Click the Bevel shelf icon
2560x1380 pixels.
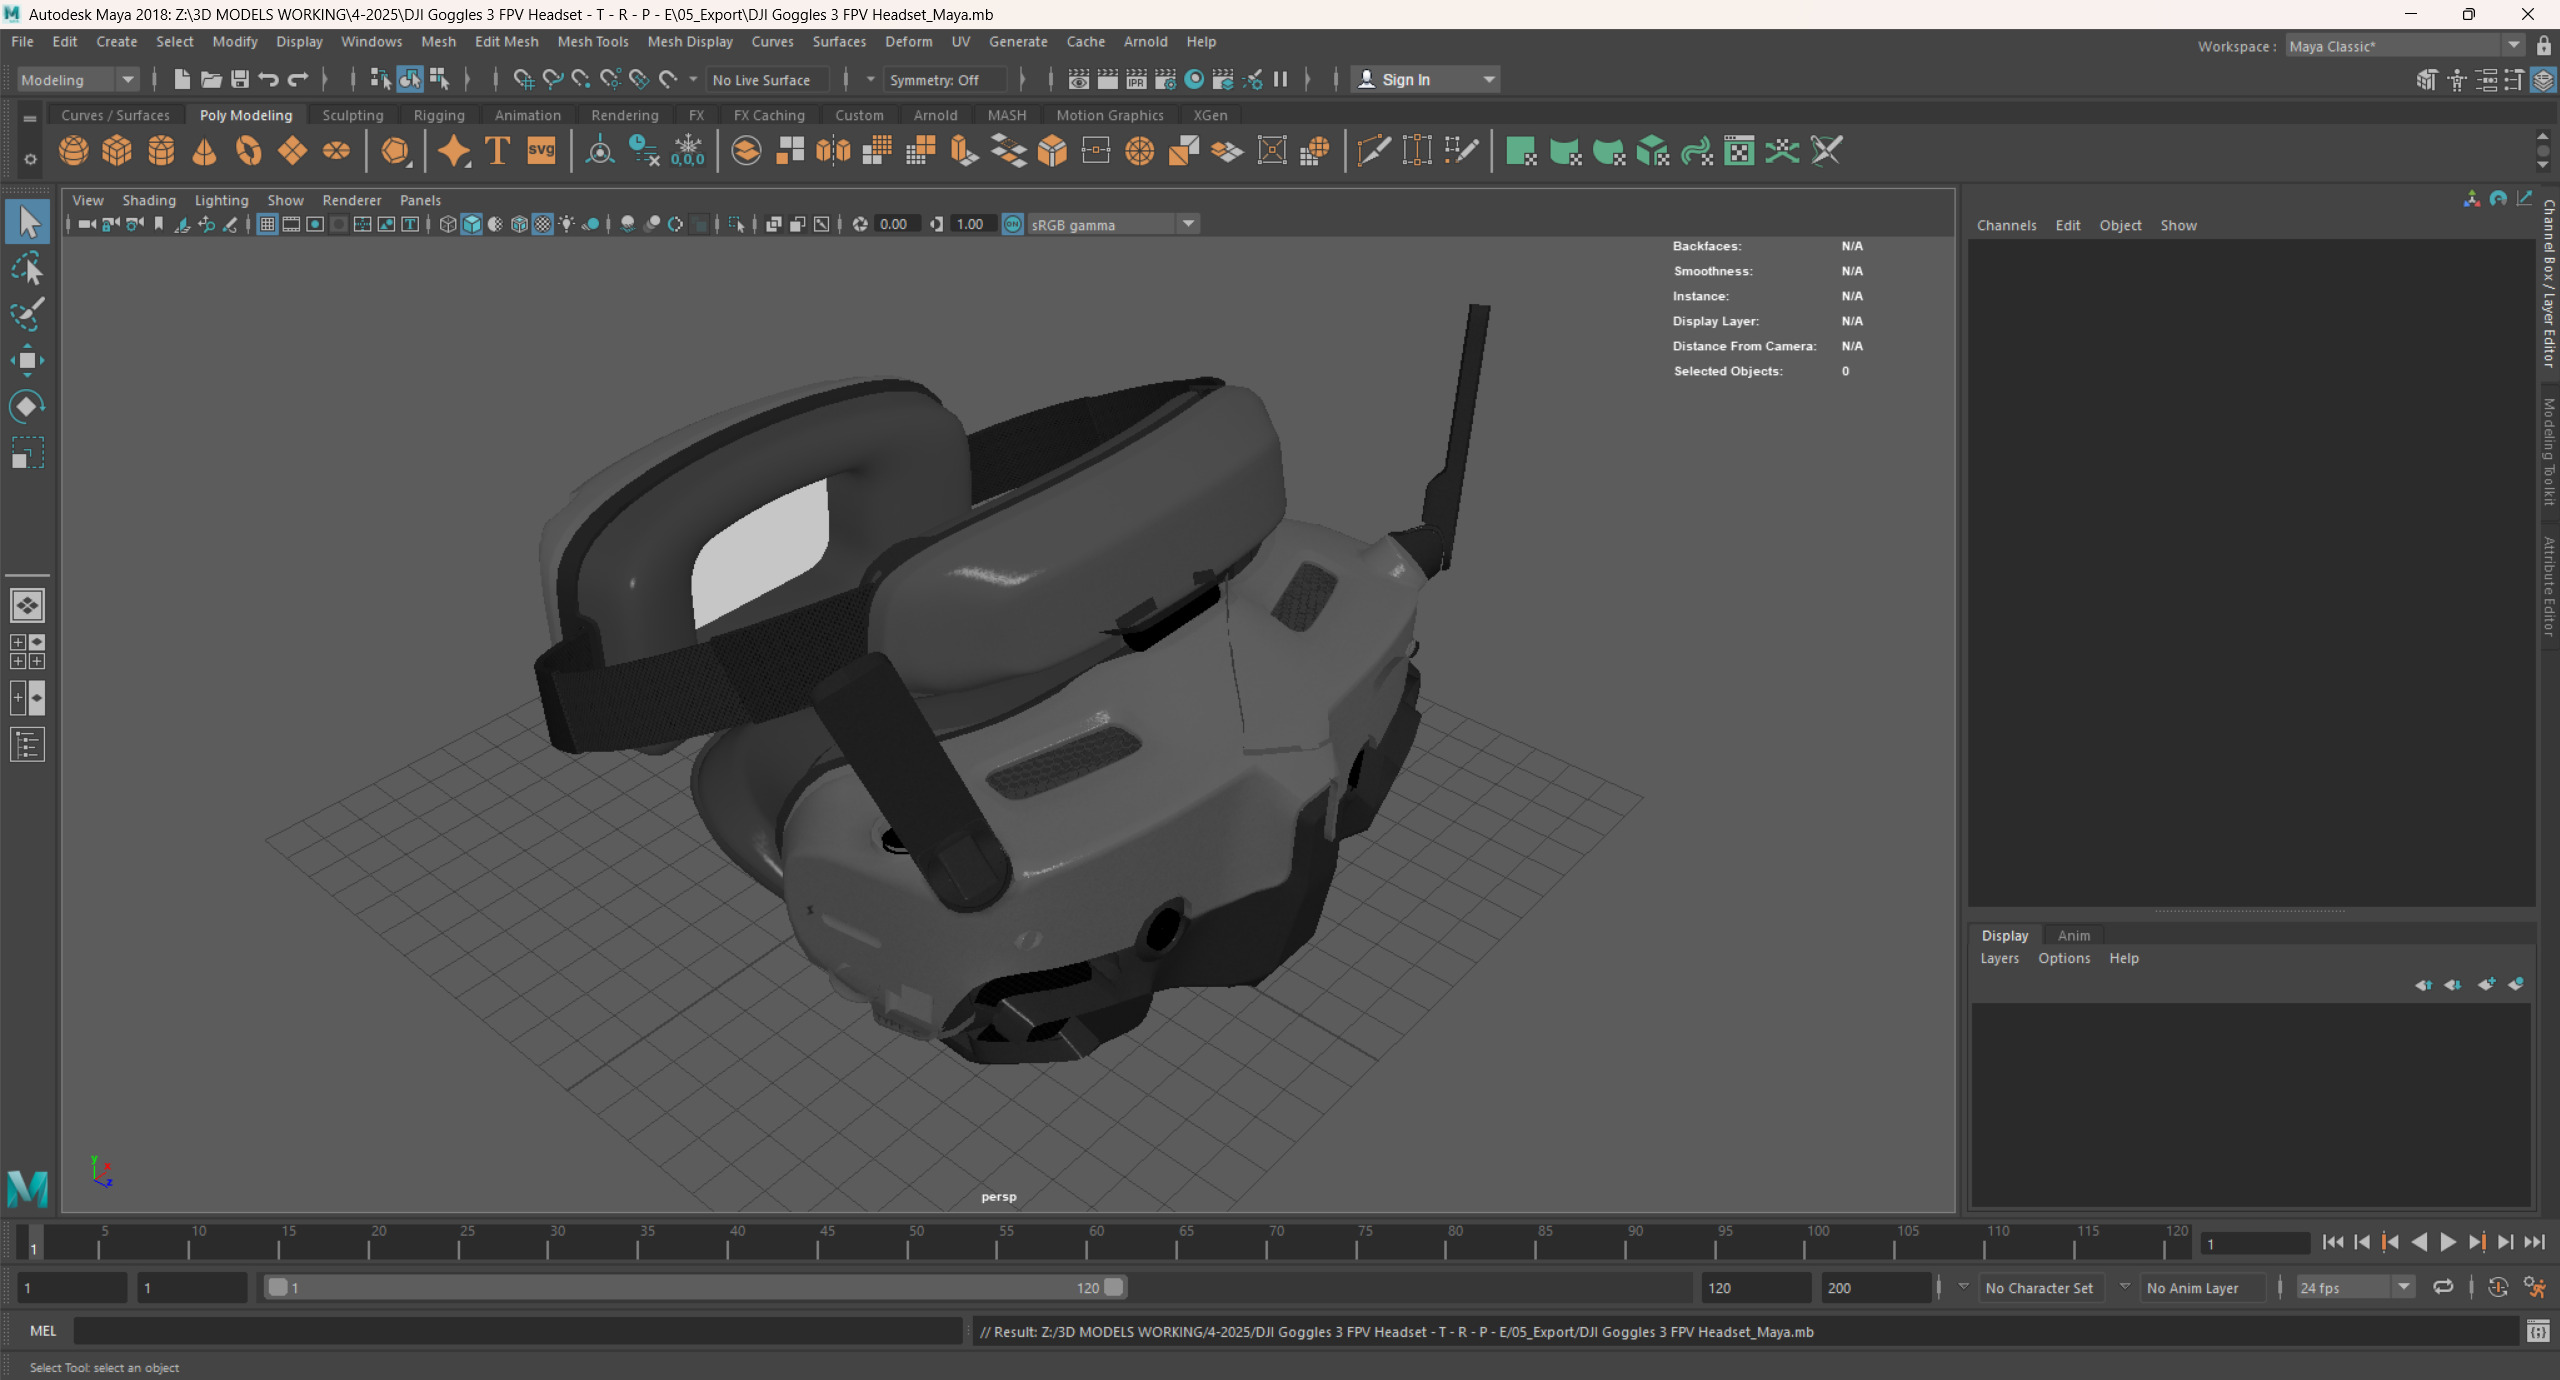pos(1052,151)
